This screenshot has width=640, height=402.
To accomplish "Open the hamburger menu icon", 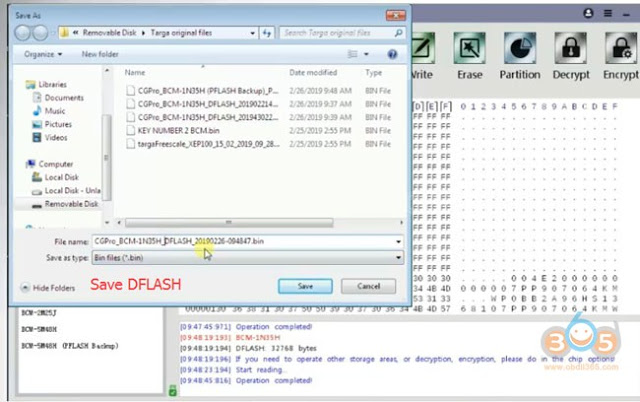I will [x=608, y=13].
